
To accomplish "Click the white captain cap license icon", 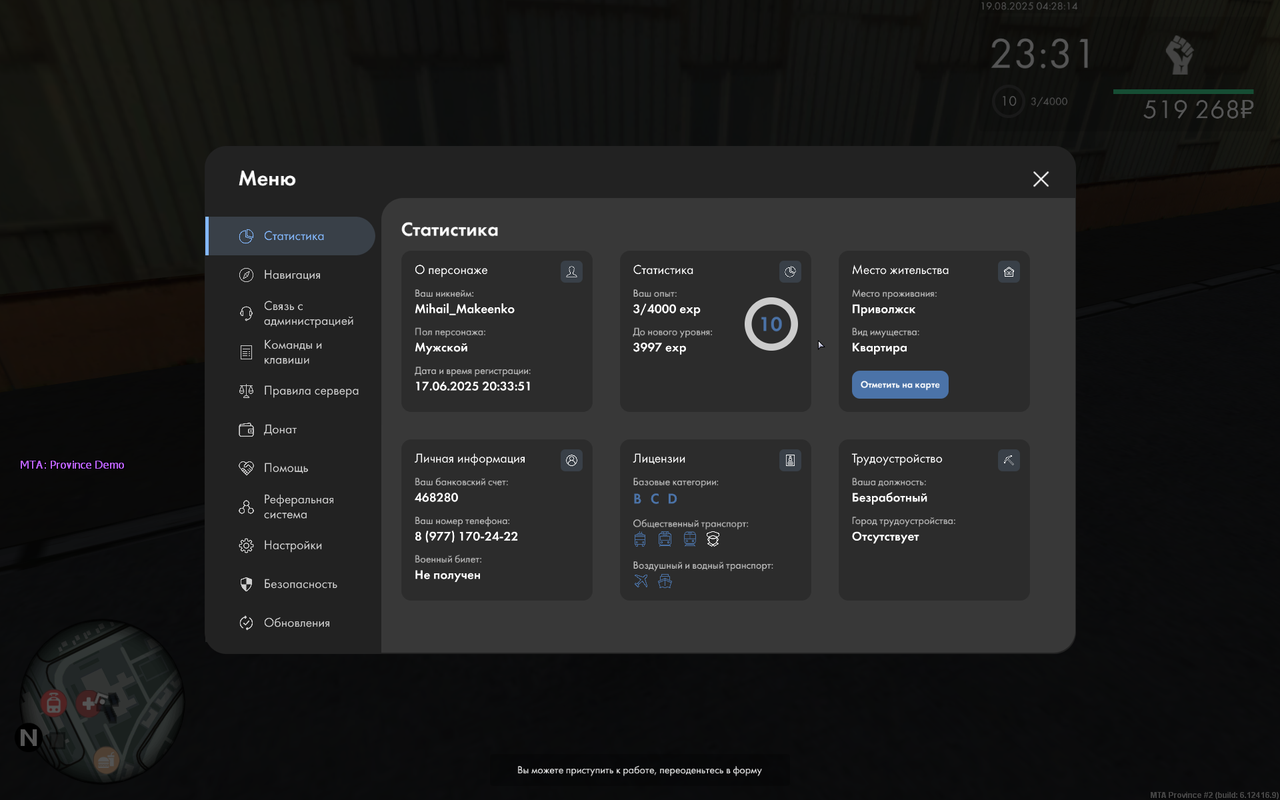I will (x=713, y=539).
